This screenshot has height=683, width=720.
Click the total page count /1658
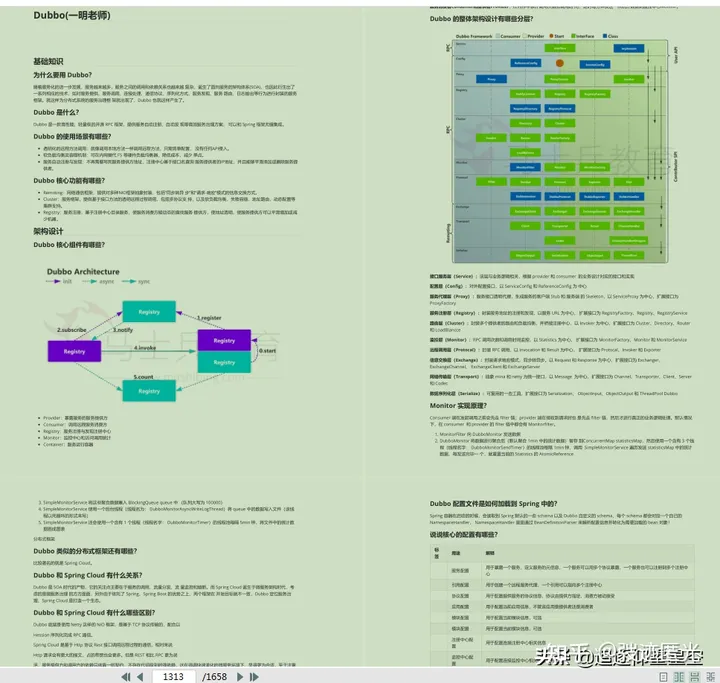pos(214,677)
